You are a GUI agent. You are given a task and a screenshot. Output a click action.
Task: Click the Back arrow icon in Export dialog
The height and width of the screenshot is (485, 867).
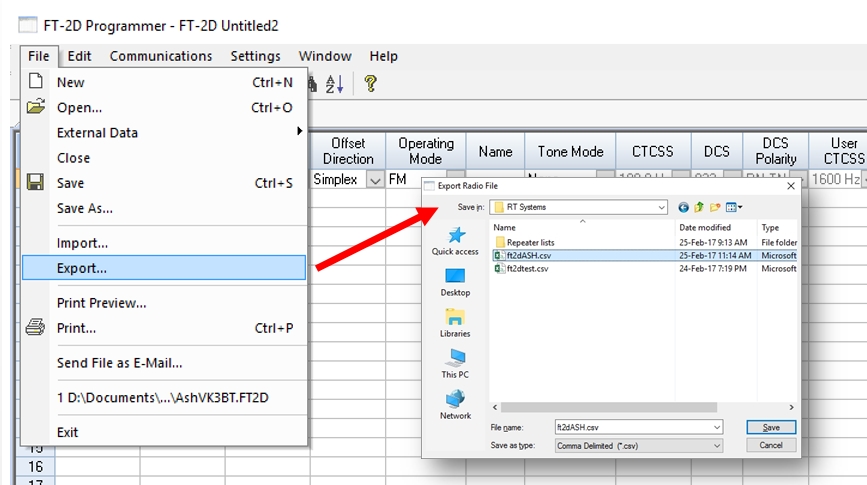point(683,207)
